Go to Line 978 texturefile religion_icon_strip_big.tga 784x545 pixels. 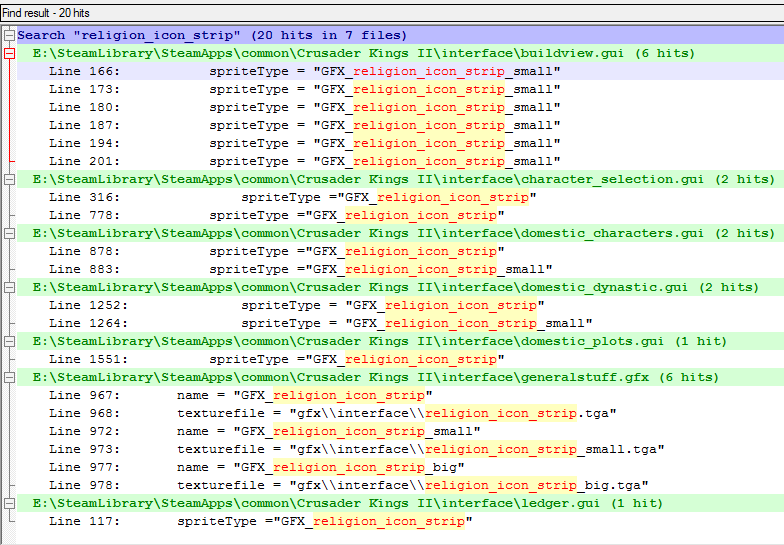(x=400, y=486)
